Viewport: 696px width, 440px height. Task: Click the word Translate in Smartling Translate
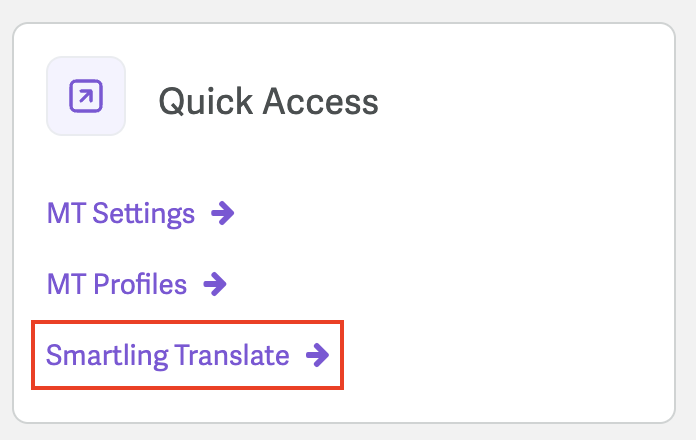click(x=232, y=355)
